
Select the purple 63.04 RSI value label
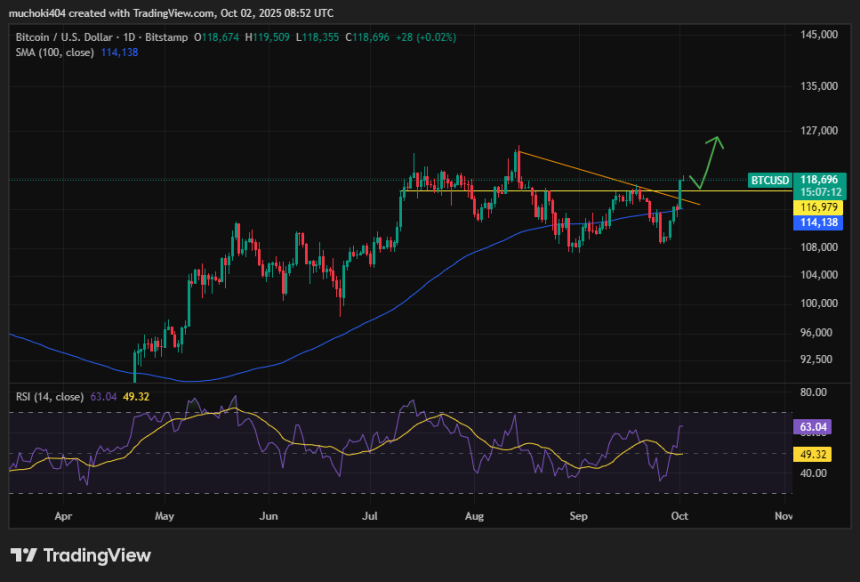(x=811, y=427)
